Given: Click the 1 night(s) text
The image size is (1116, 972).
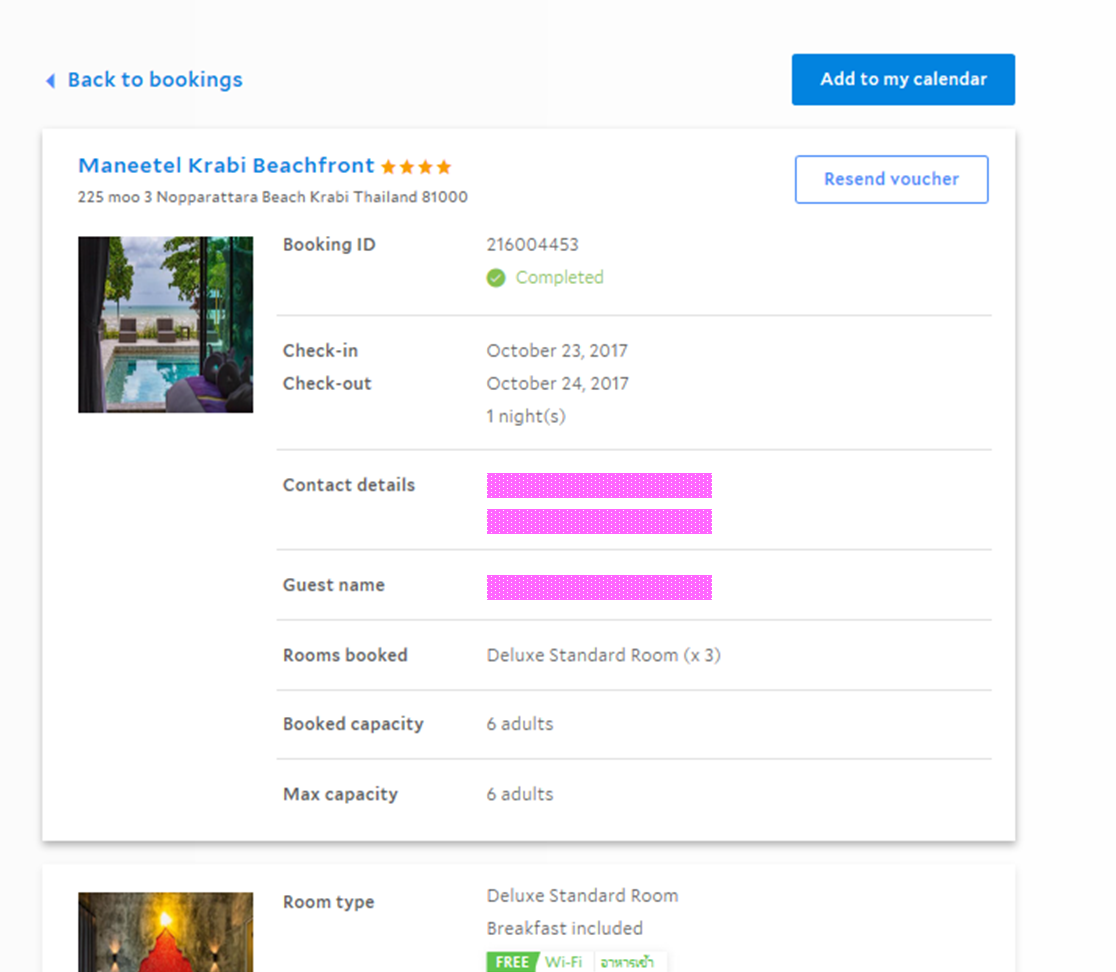Looking at the screenshot, I should [x=526, y=416].
